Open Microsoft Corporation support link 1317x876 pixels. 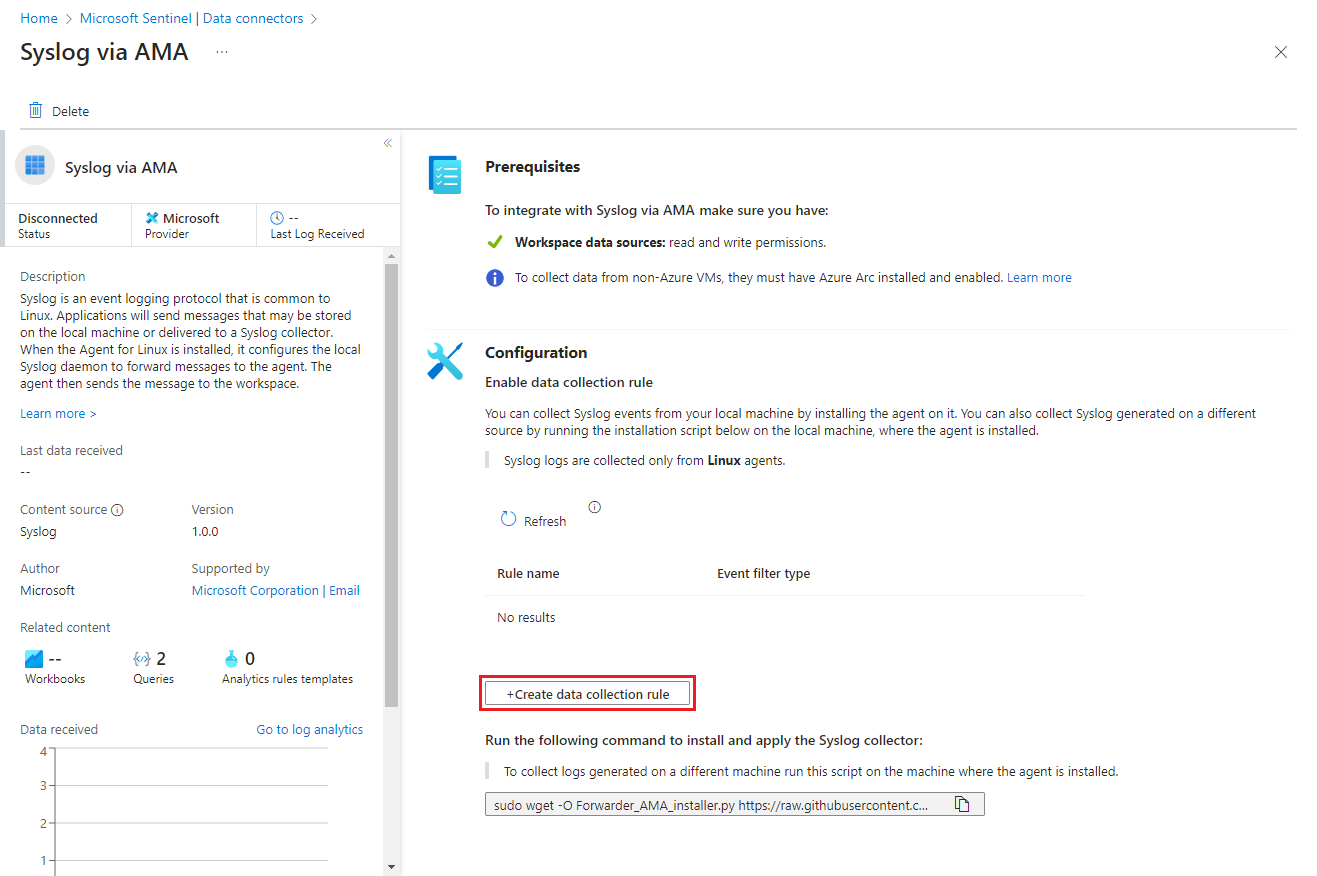click(x=255, y=590)
